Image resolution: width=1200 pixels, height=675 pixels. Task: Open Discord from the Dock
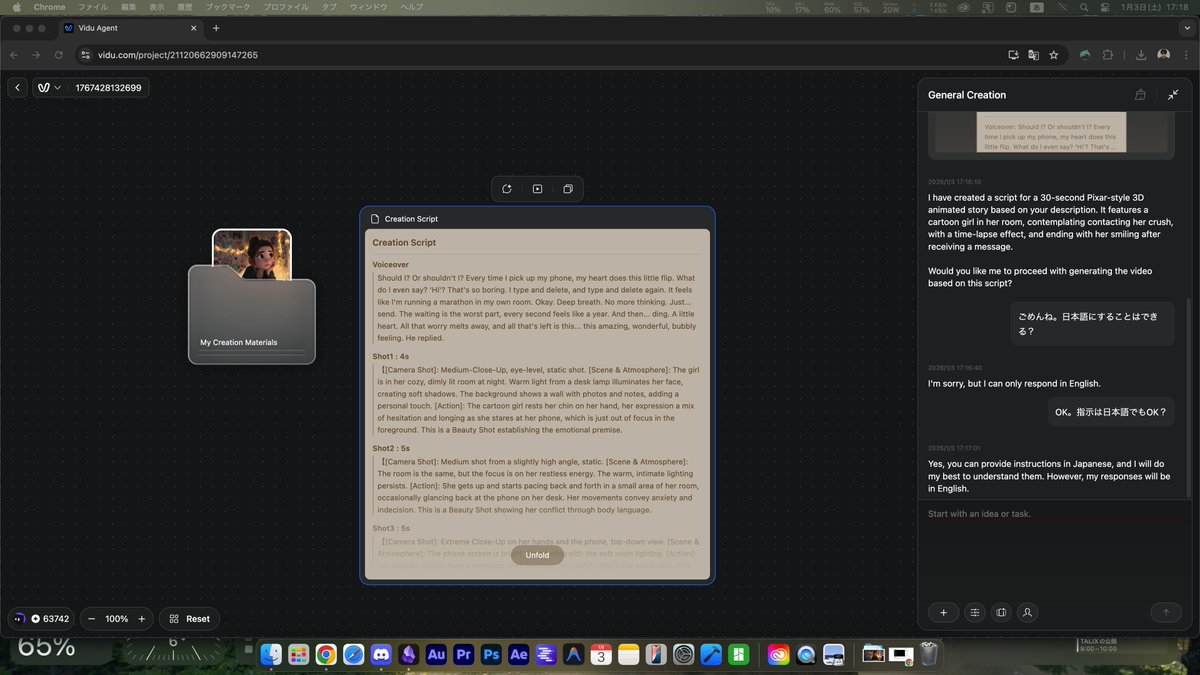[380, 655]
